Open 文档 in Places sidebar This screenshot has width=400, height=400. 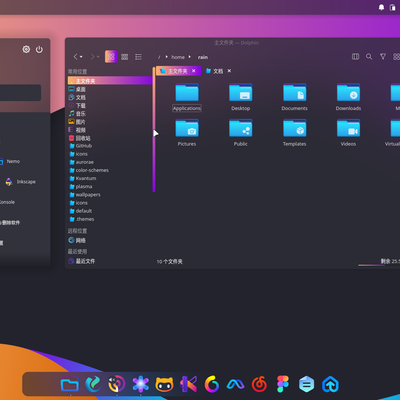pyautogui.click(x=110, y=97)
